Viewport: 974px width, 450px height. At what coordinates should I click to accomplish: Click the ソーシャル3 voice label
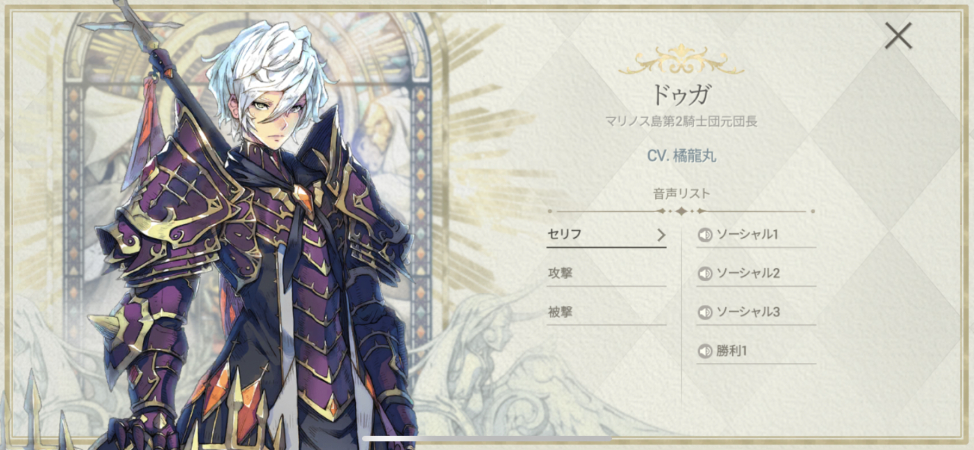tap(748, 312)
